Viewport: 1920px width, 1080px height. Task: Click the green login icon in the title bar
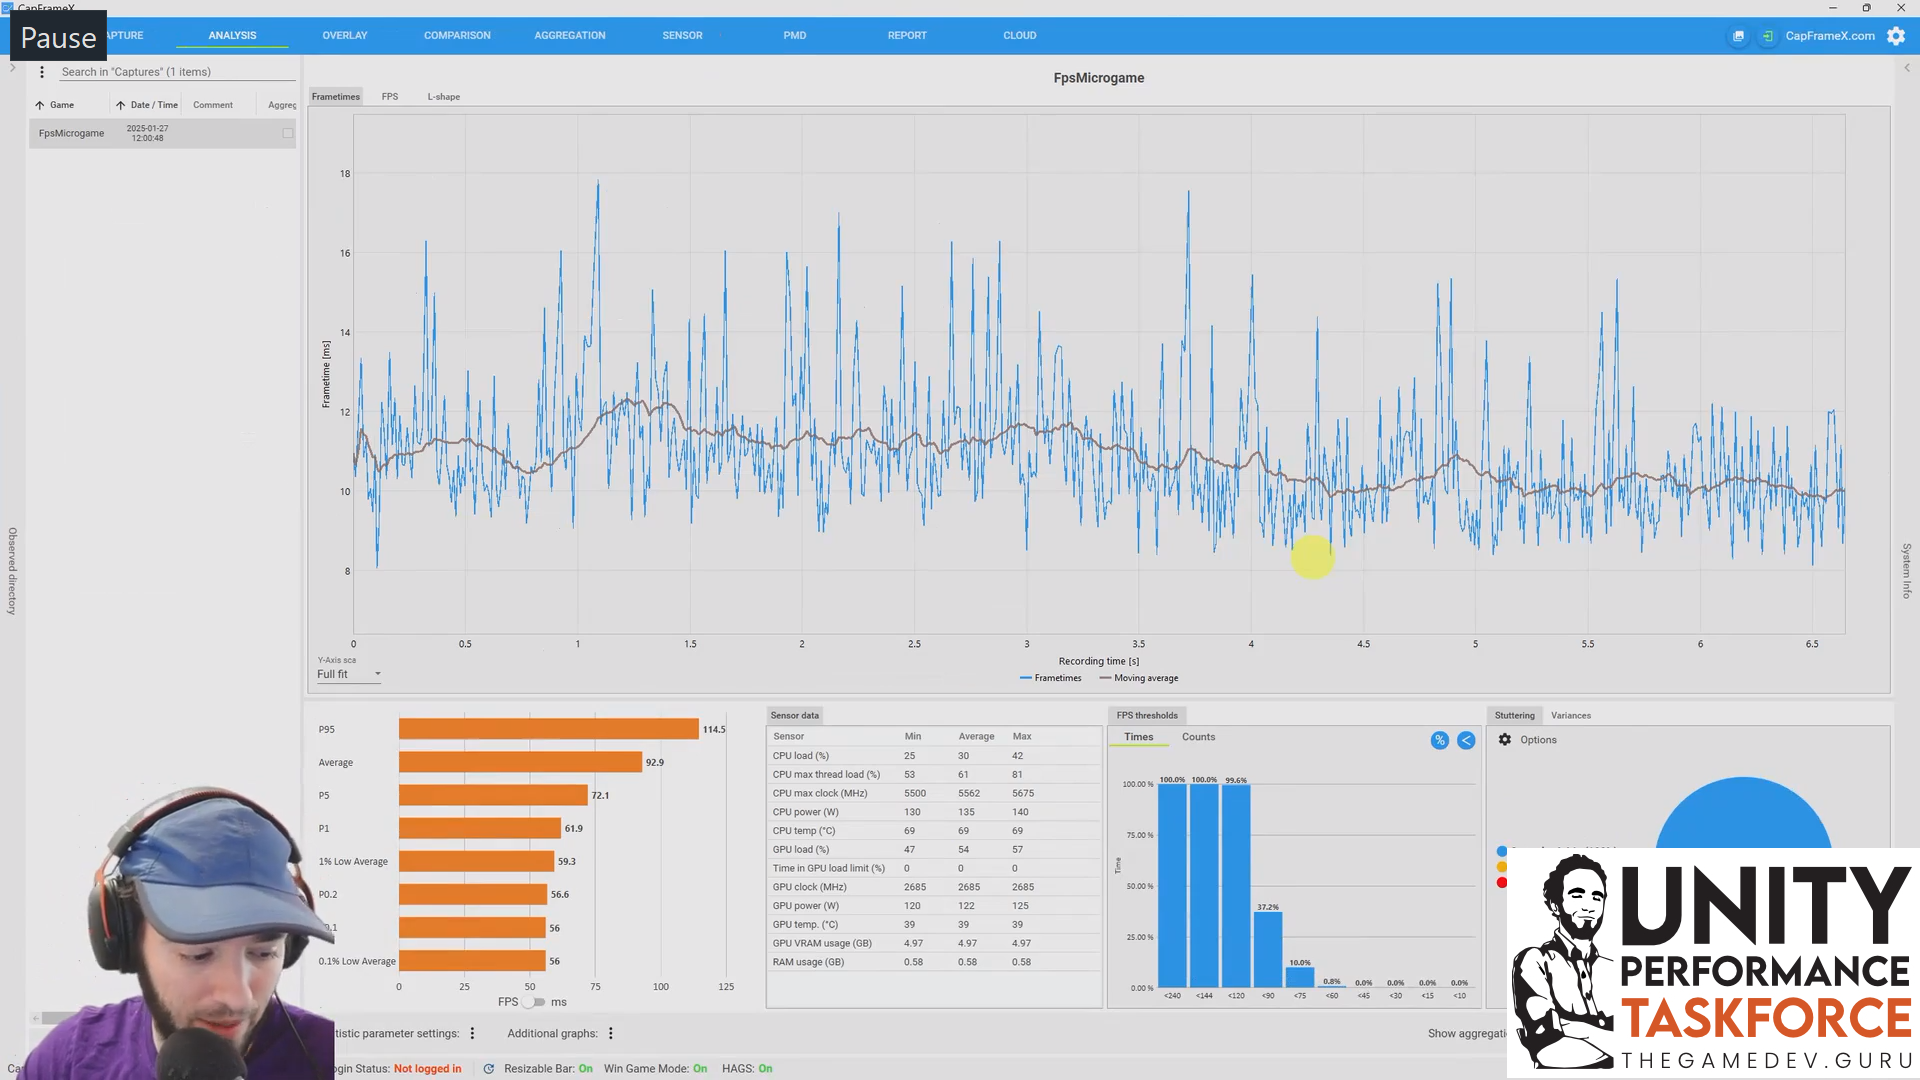[x=1767, y=36]
